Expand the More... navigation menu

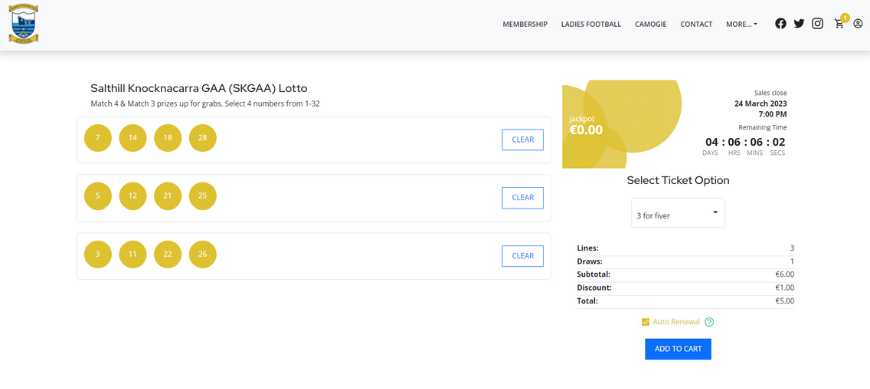click(x=741, y=24)
